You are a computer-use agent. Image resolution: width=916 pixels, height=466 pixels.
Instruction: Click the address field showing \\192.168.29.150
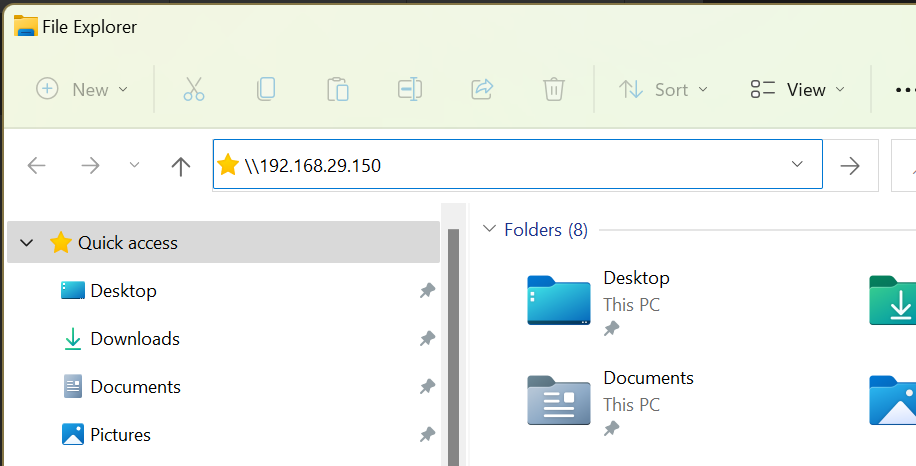[x=518, y=165]
